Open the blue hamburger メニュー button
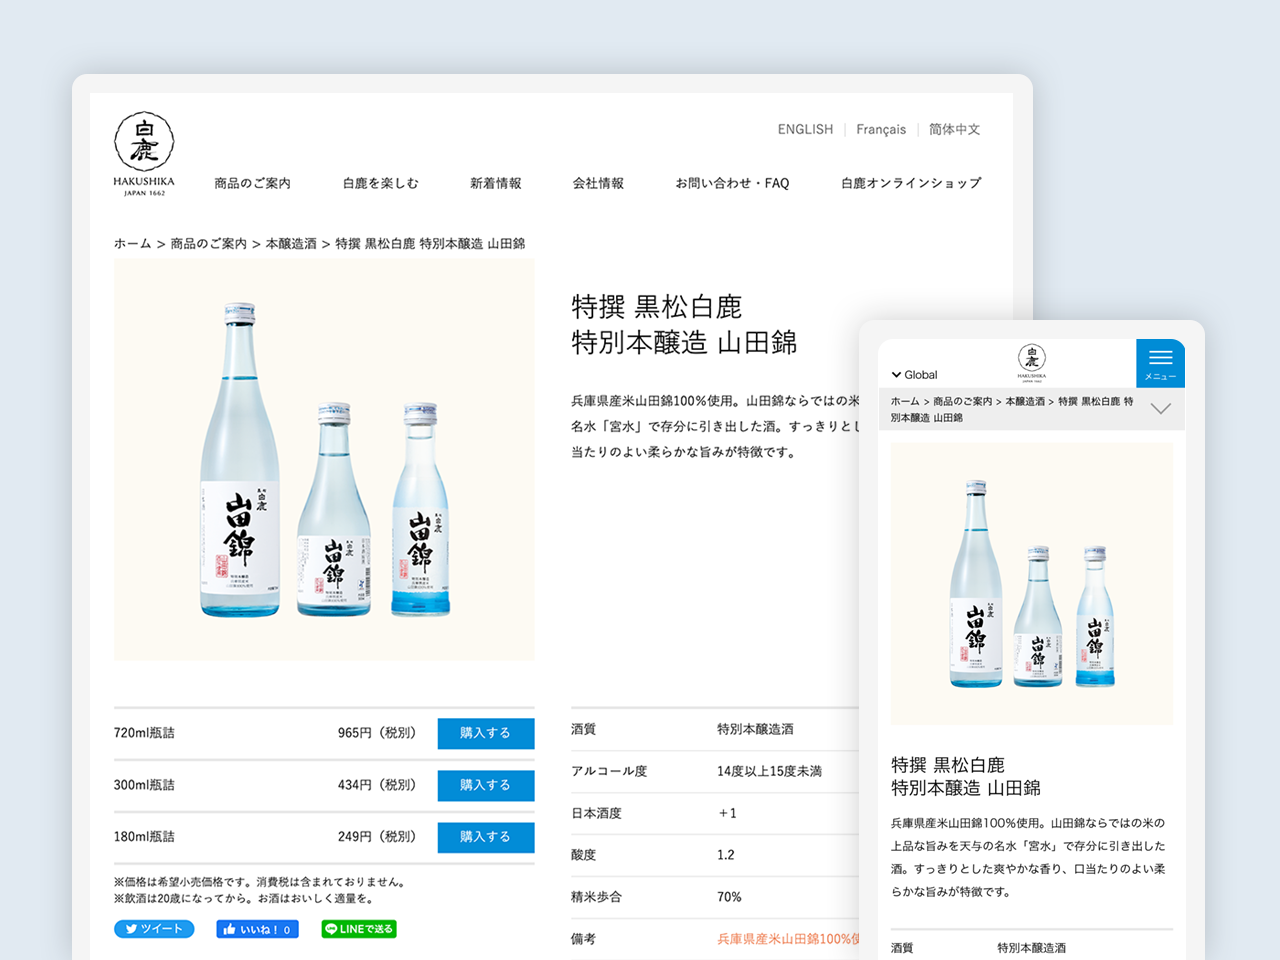 click(1160, 363)
